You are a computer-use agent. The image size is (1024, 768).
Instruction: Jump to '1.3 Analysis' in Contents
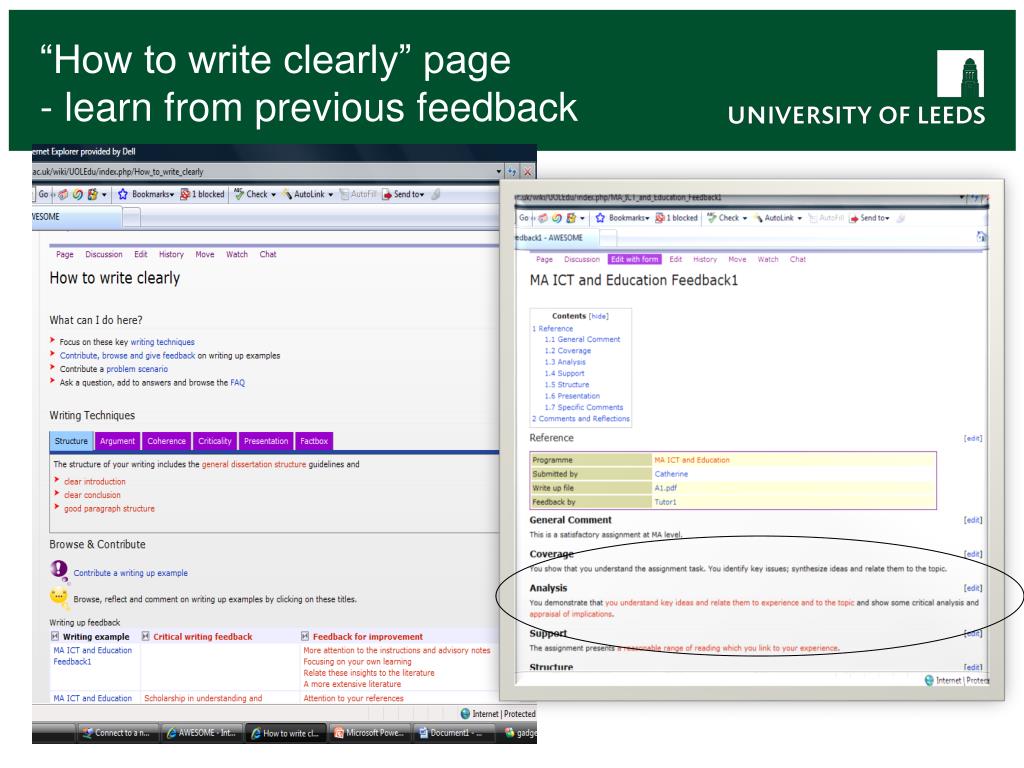tap(565, 362)
